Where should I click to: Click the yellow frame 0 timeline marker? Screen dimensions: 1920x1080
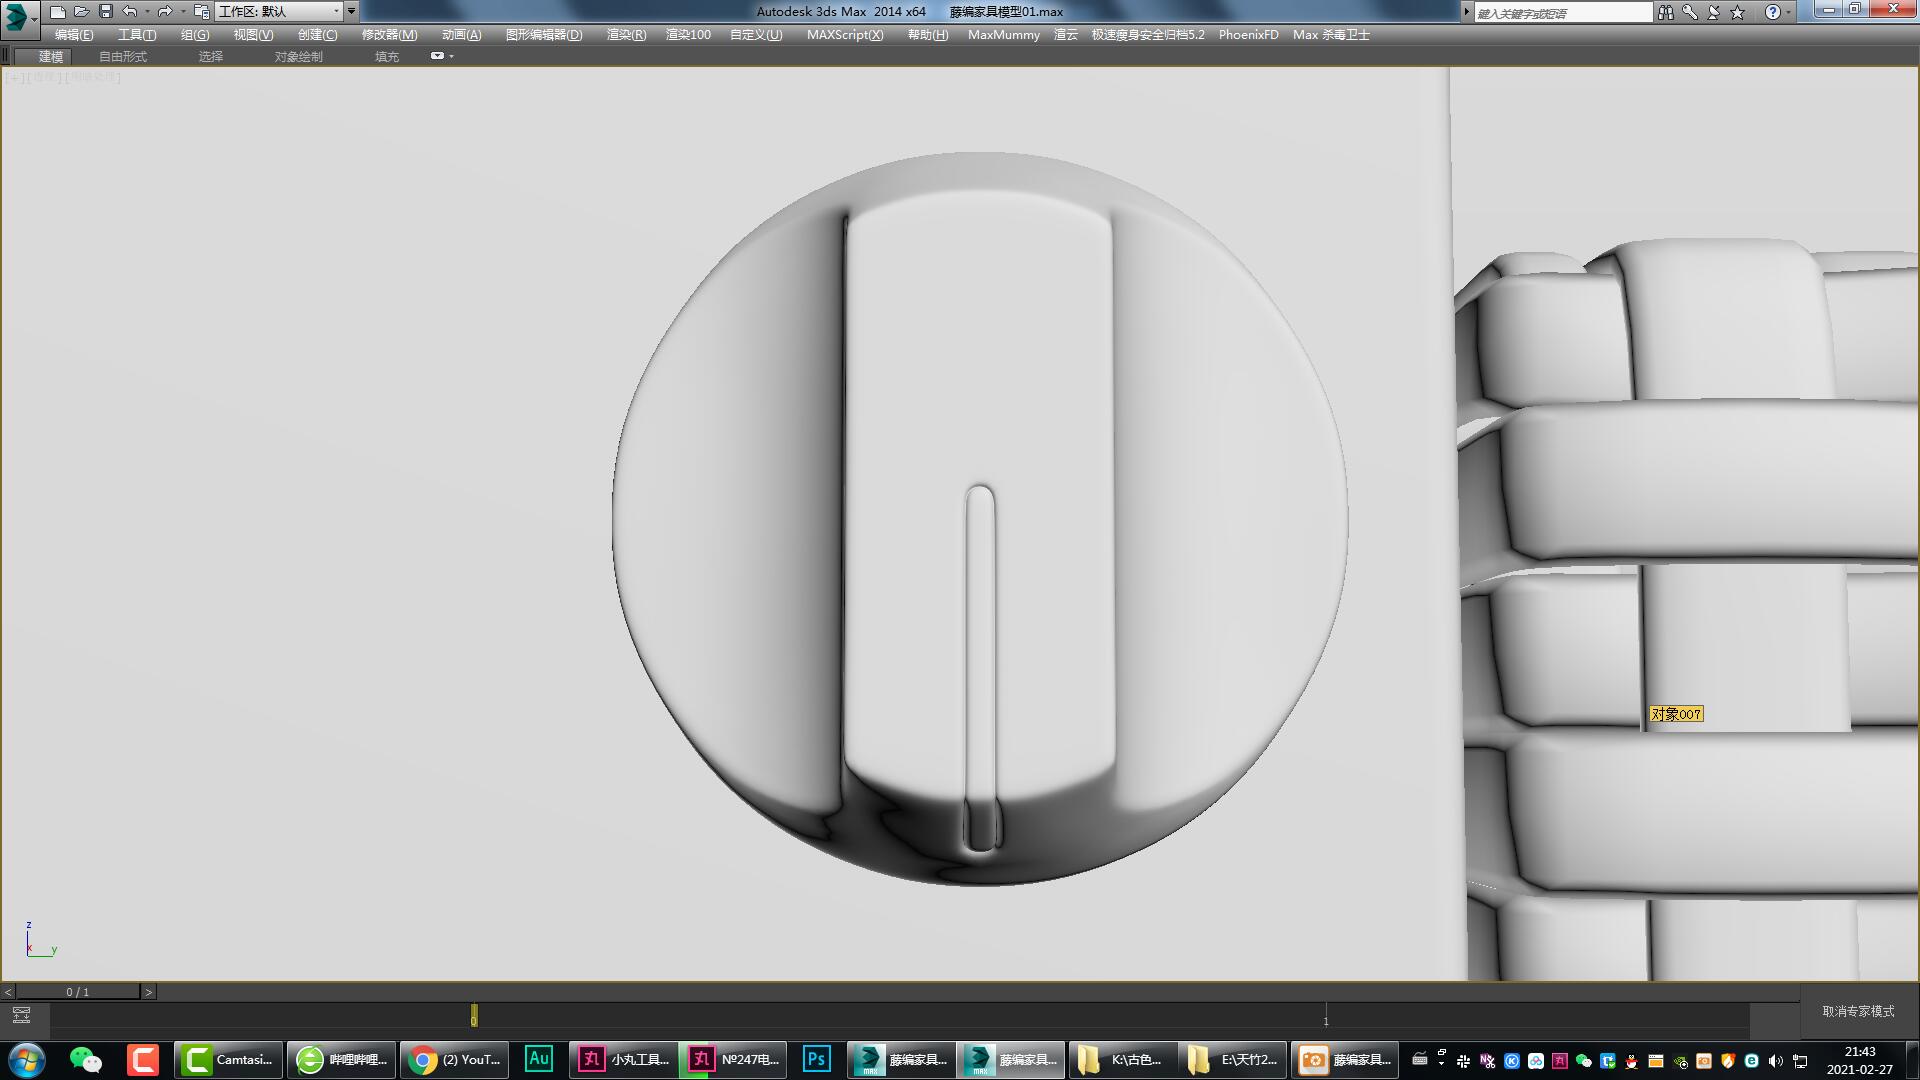tap(474, 1016)
